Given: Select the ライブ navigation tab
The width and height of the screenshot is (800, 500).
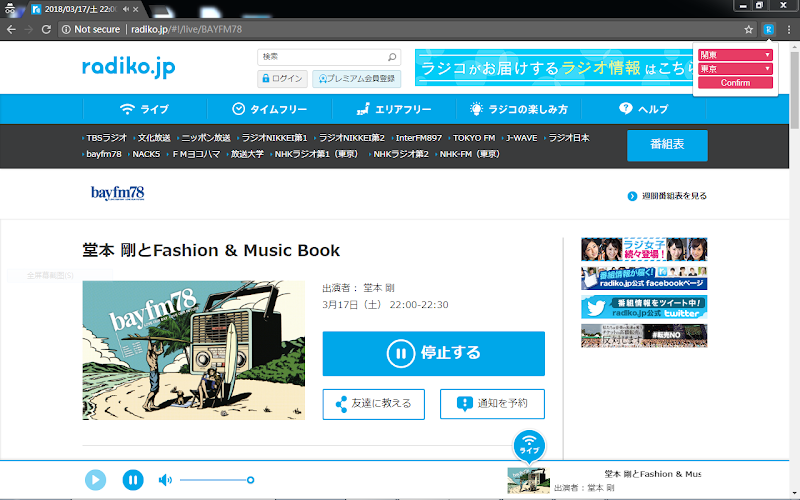Looking at the screenshot, I should (x=144, y=109).
